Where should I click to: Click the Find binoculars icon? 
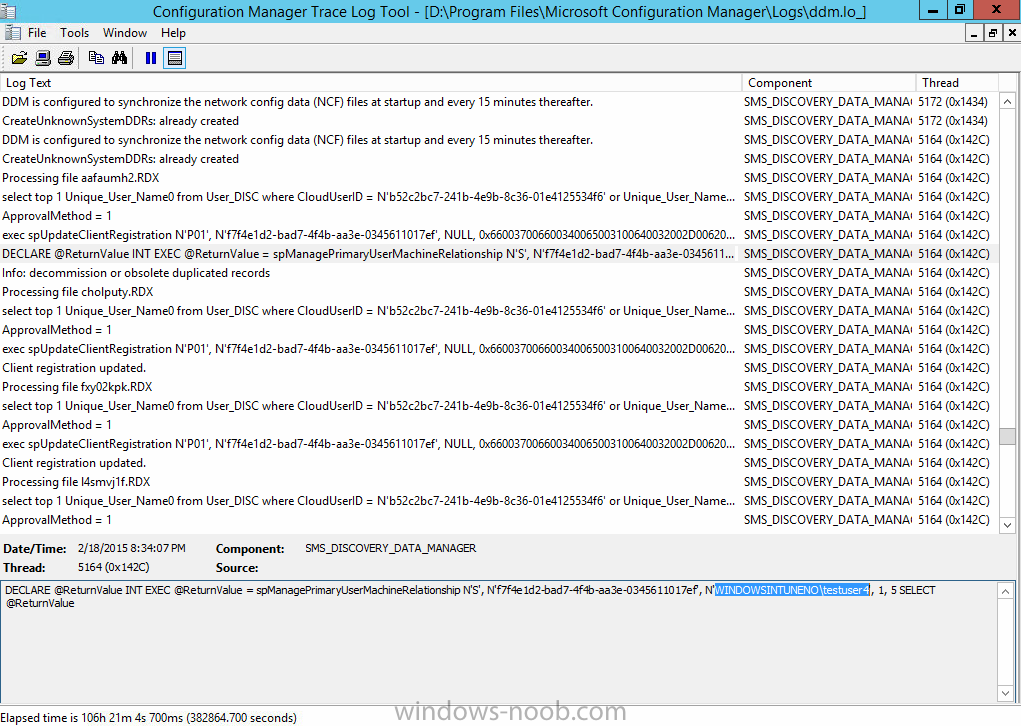click(x=119, y=58)
